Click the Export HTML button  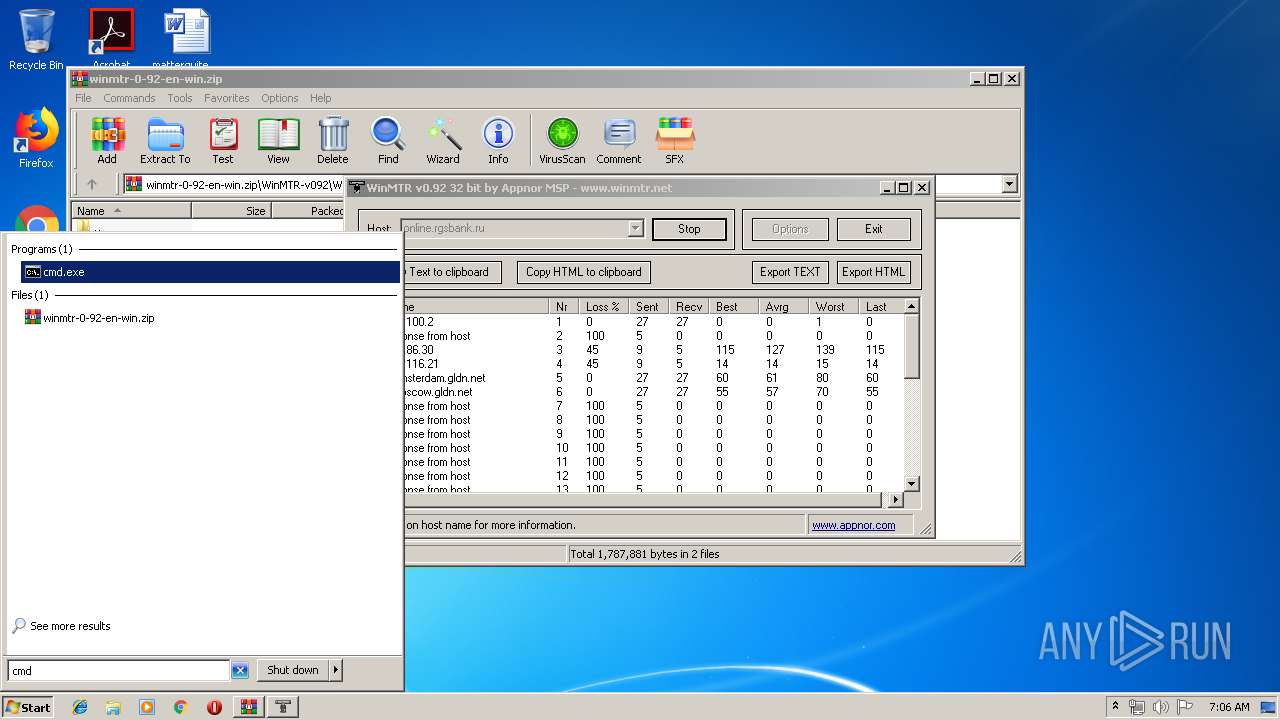coord(873,272)
